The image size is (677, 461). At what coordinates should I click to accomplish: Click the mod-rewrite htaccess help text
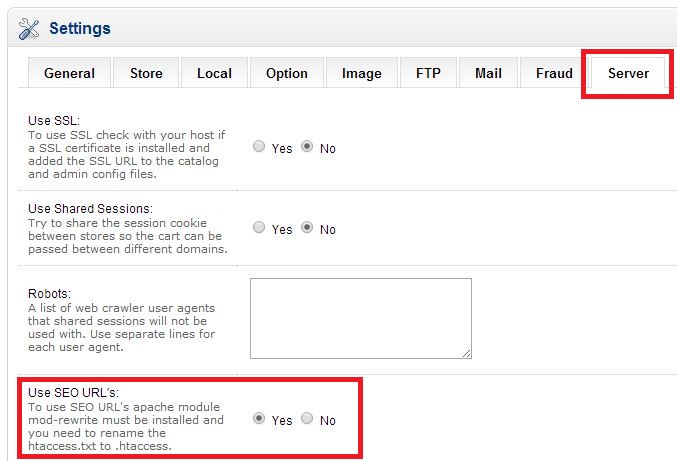[126, 426]
